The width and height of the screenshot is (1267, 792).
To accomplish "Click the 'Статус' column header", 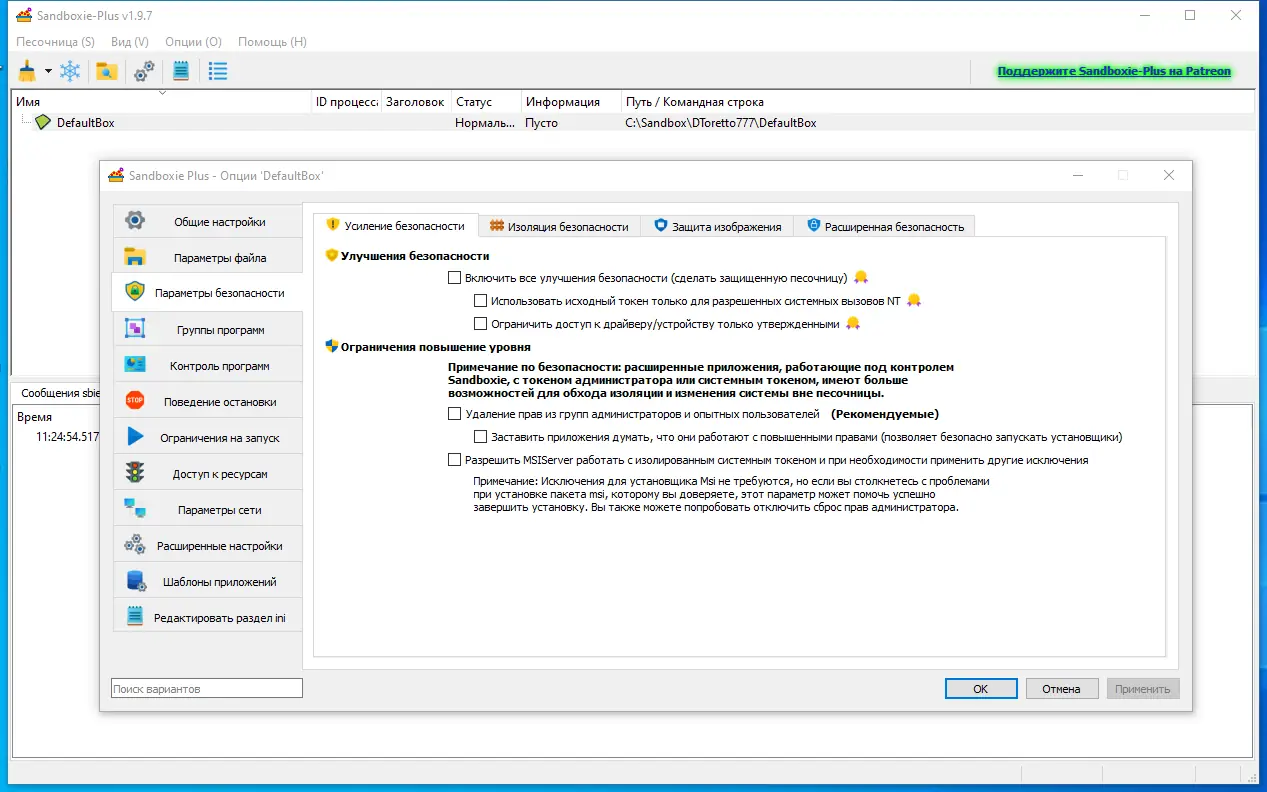I will pos(486,102).
